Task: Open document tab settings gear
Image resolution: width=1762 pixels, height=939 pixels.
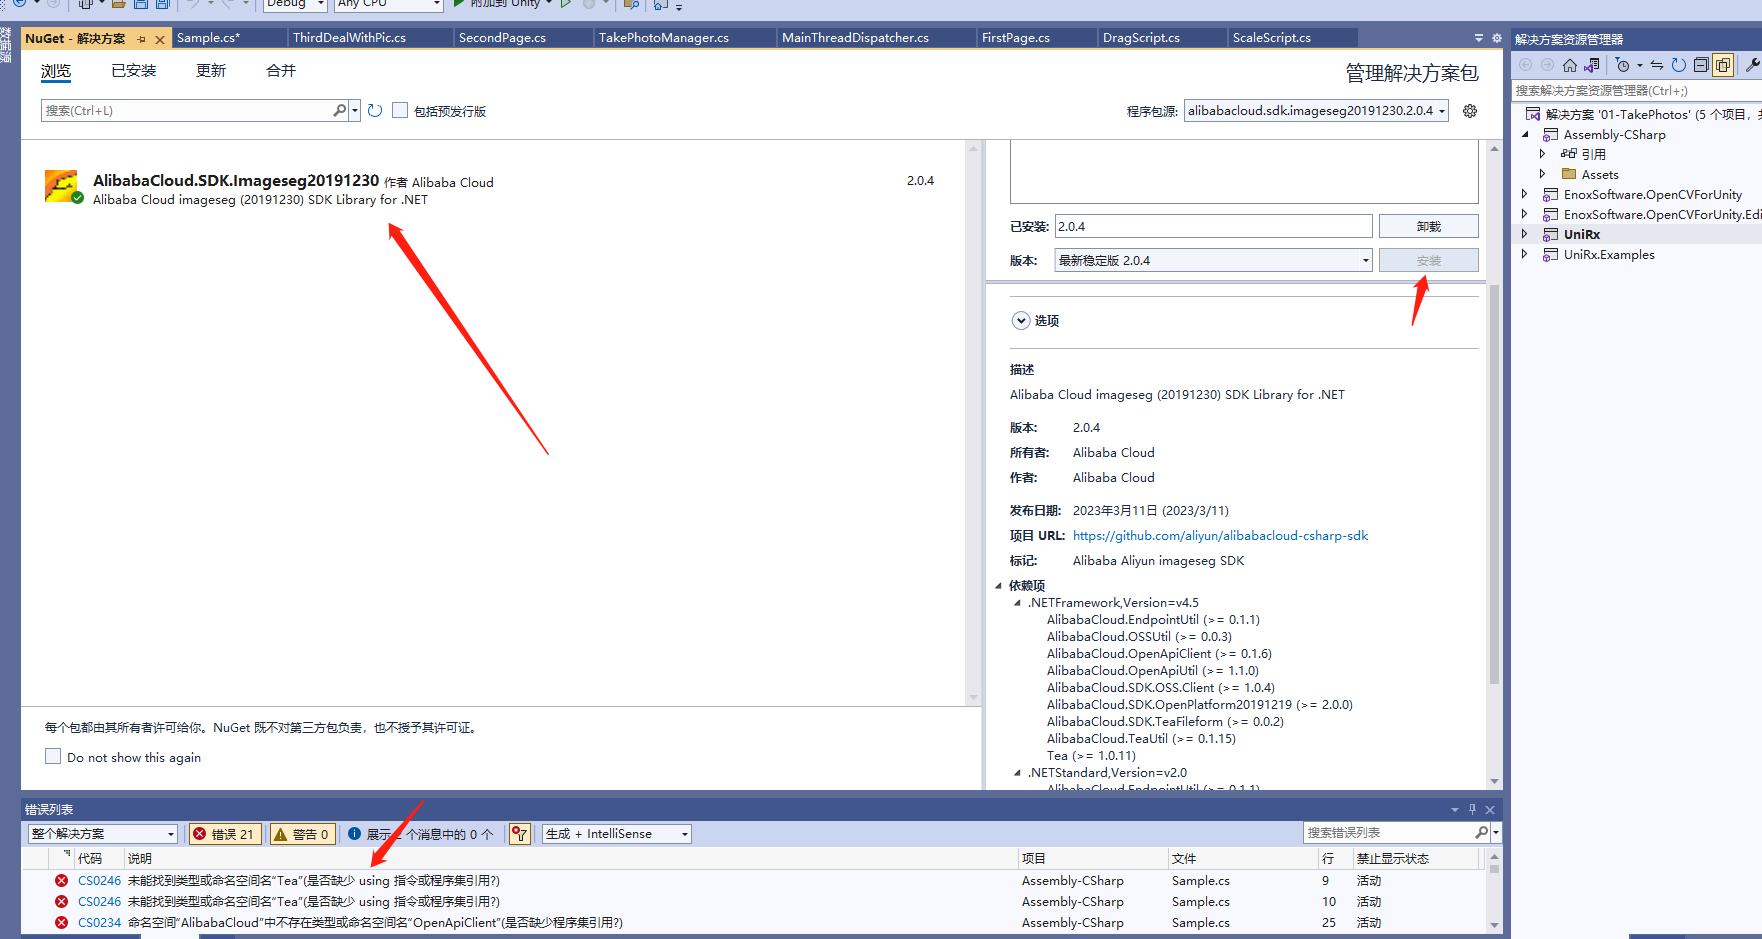Action: pos(1497,38)
